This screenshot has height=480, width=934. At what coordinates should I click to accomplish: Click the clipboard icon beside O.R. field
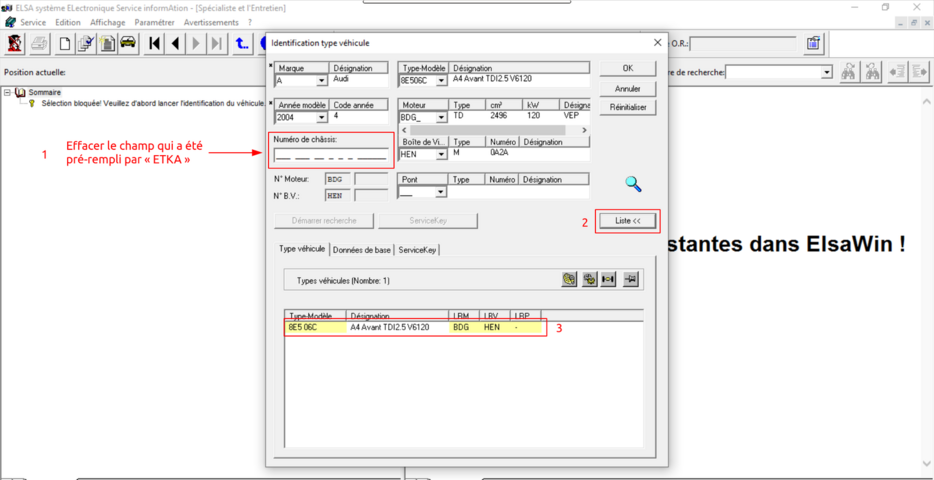[x=813, y=43]
